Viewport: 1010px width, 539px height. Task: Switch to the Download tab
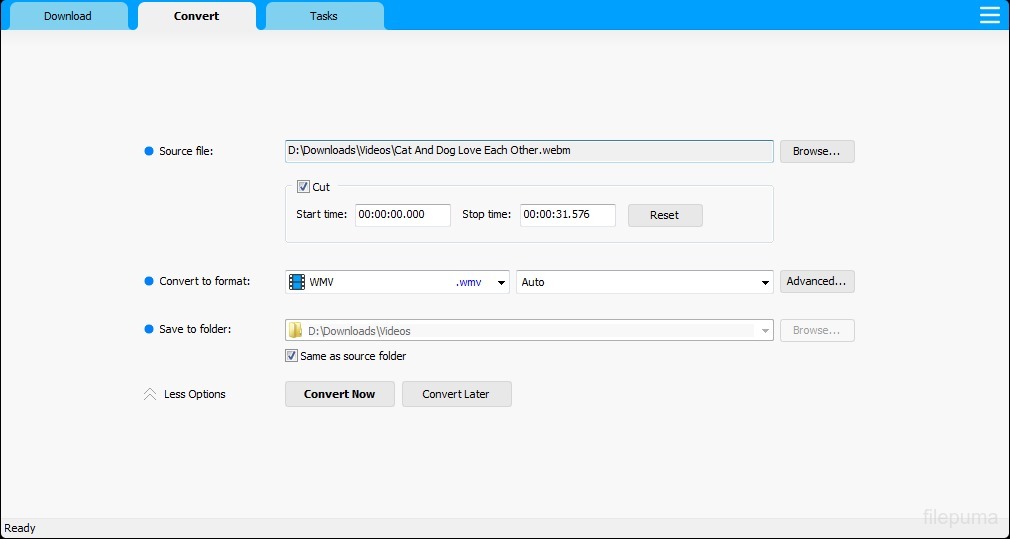[68, 16]
